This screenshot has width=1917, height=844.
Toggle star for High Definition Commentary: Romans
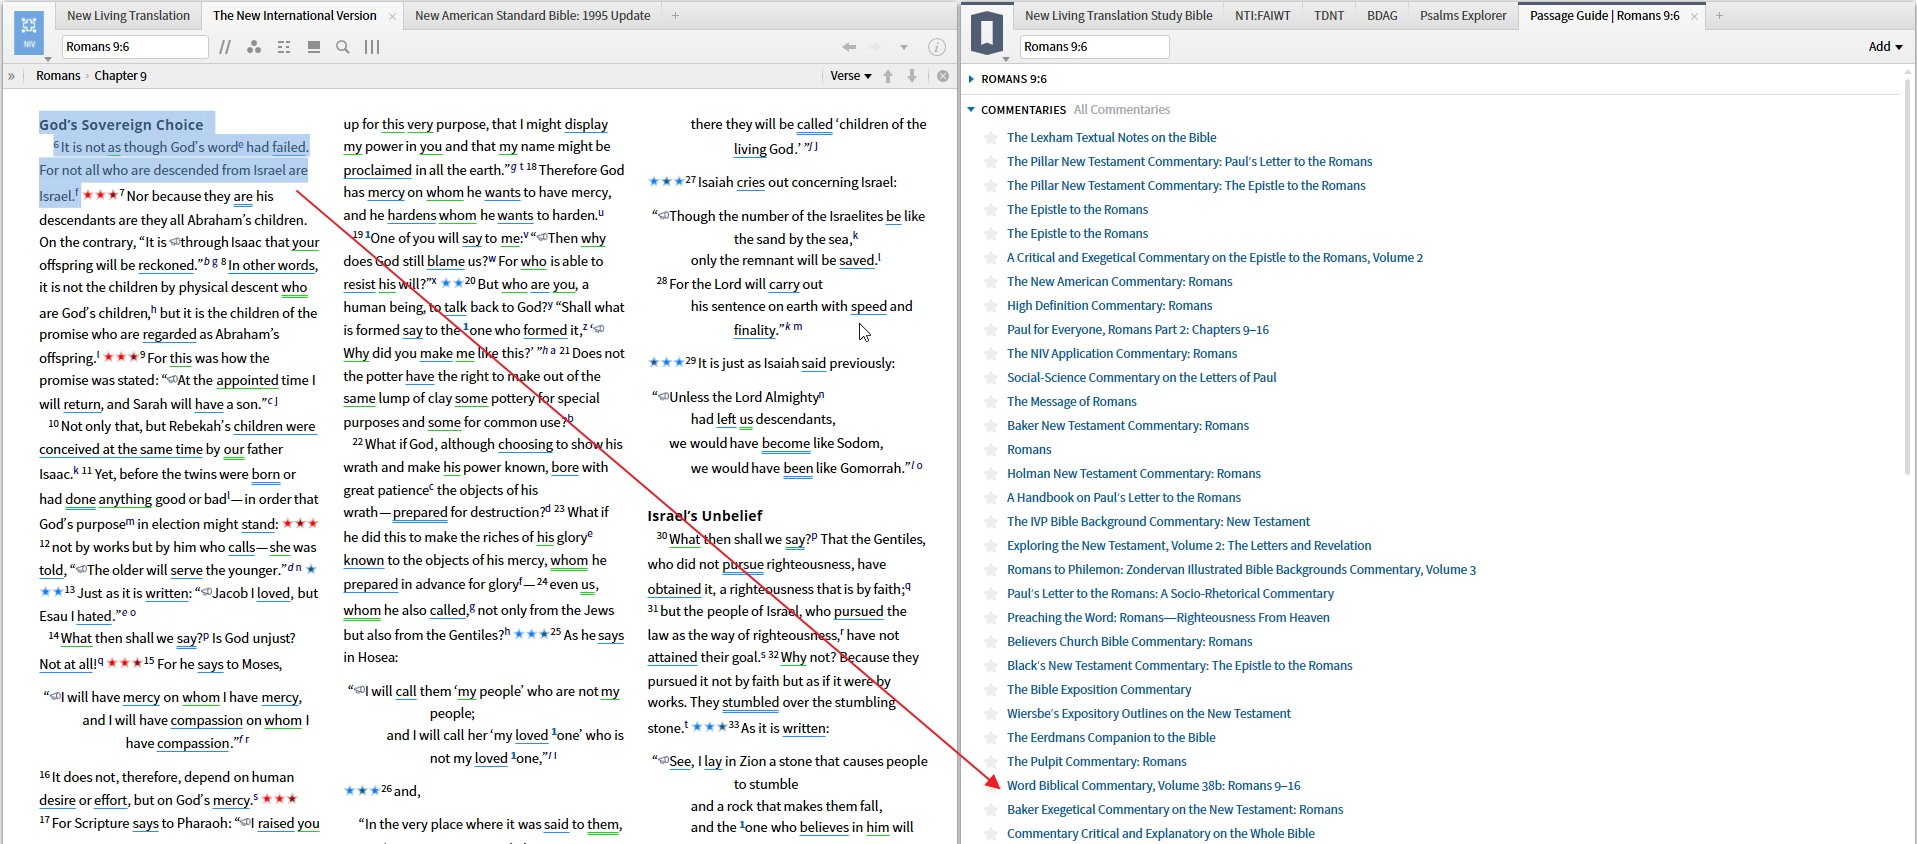(x=991, y=306)
